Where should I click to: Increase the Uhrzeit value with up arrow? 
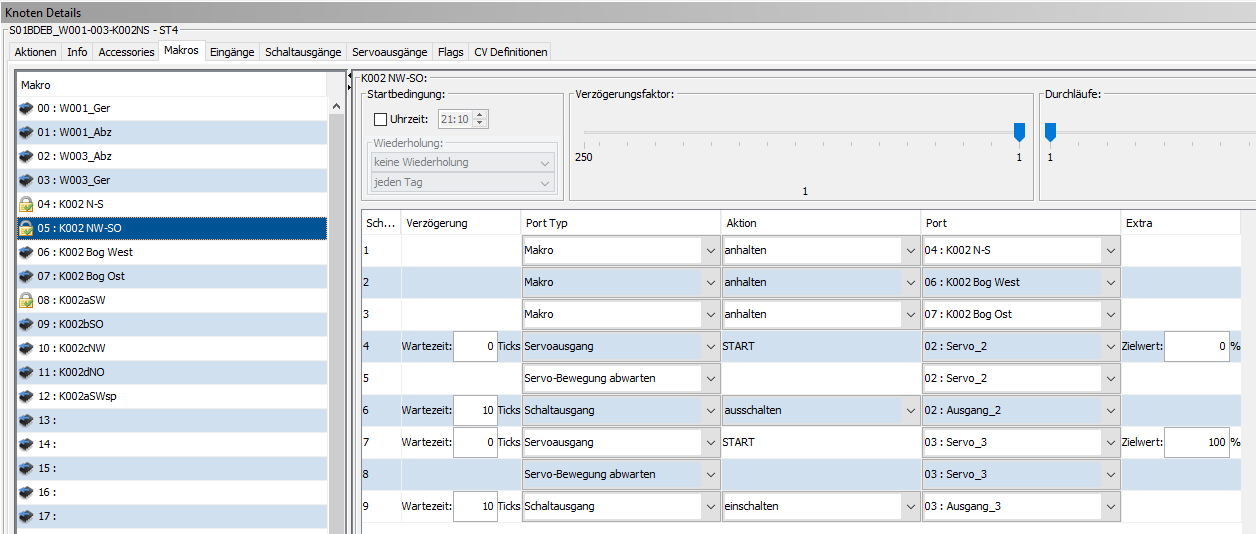[480, 114]
